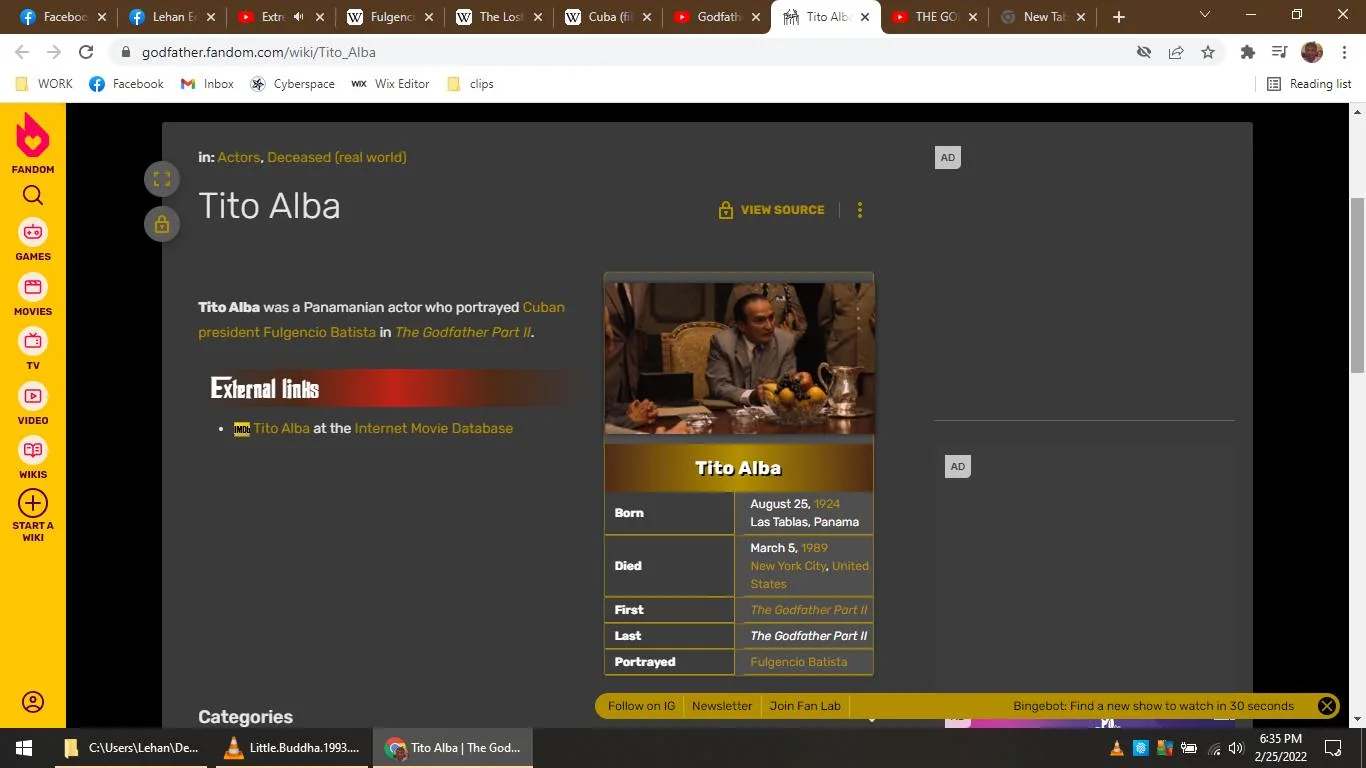
Task: Click the Join Fan Lab button
Action: point(805,706)
